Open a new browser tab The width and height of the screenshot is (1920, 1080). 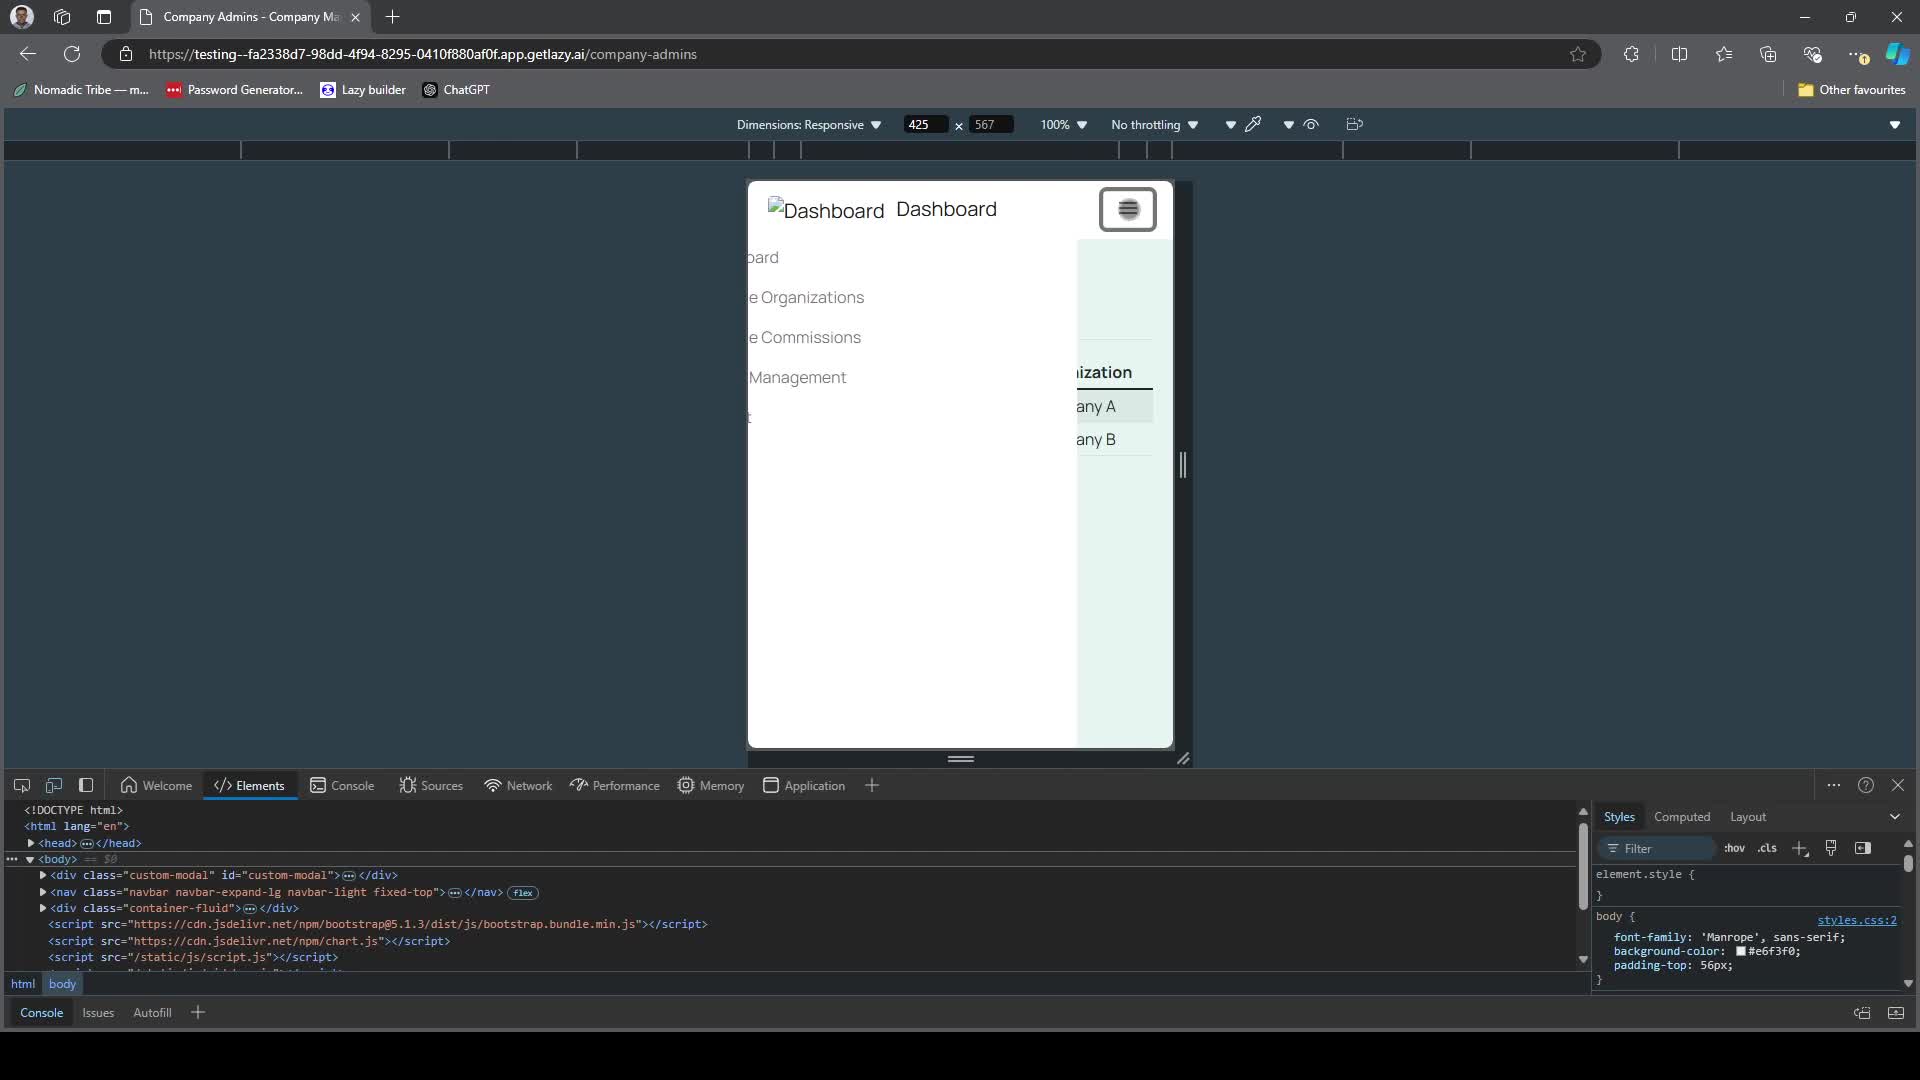(x=392, y=17)
